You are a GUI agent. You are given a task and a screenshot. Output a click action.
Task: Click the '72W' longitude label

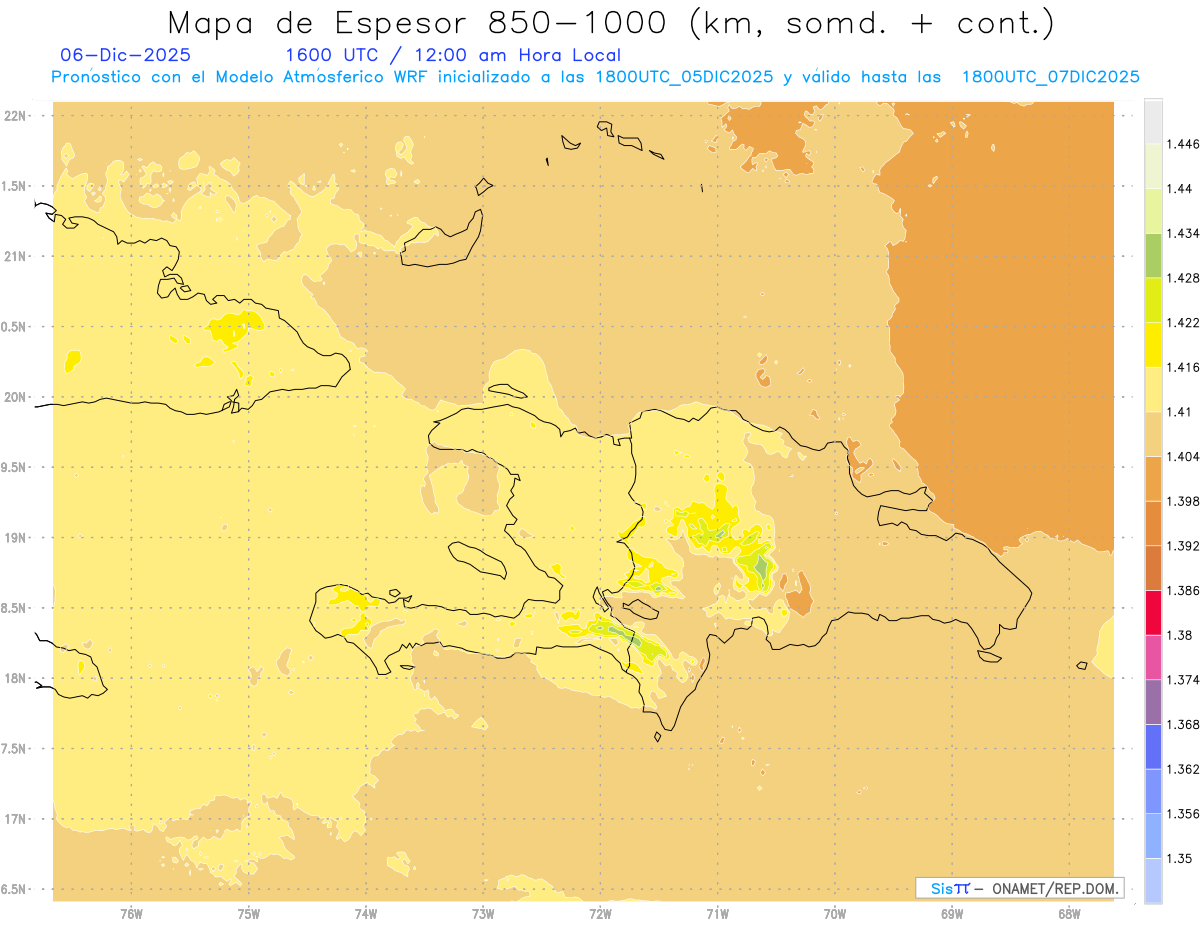click(x=600, y=913)
